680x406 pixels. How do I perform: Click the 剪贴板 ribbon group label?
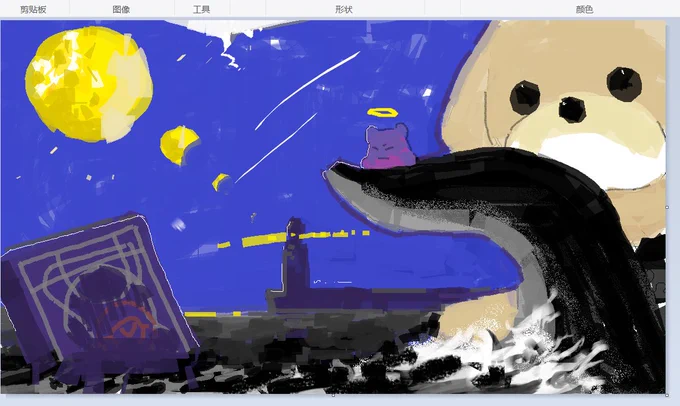(33, 10)
